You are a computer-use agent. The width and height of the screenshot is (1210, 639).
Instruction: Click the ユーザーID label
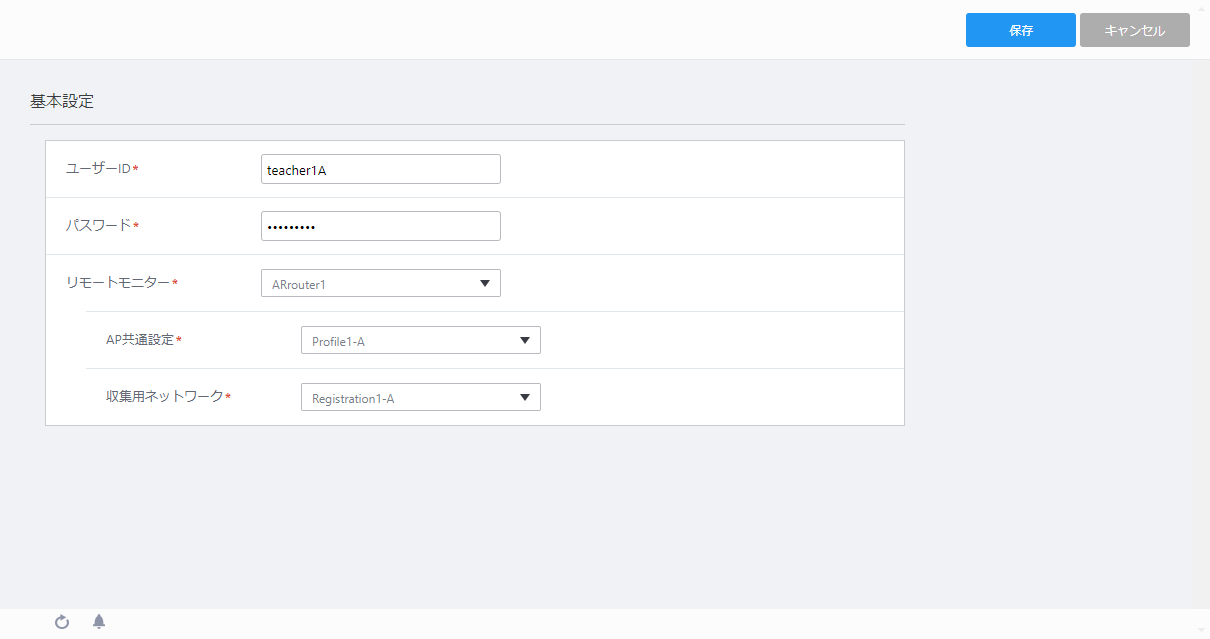point(101,168)
